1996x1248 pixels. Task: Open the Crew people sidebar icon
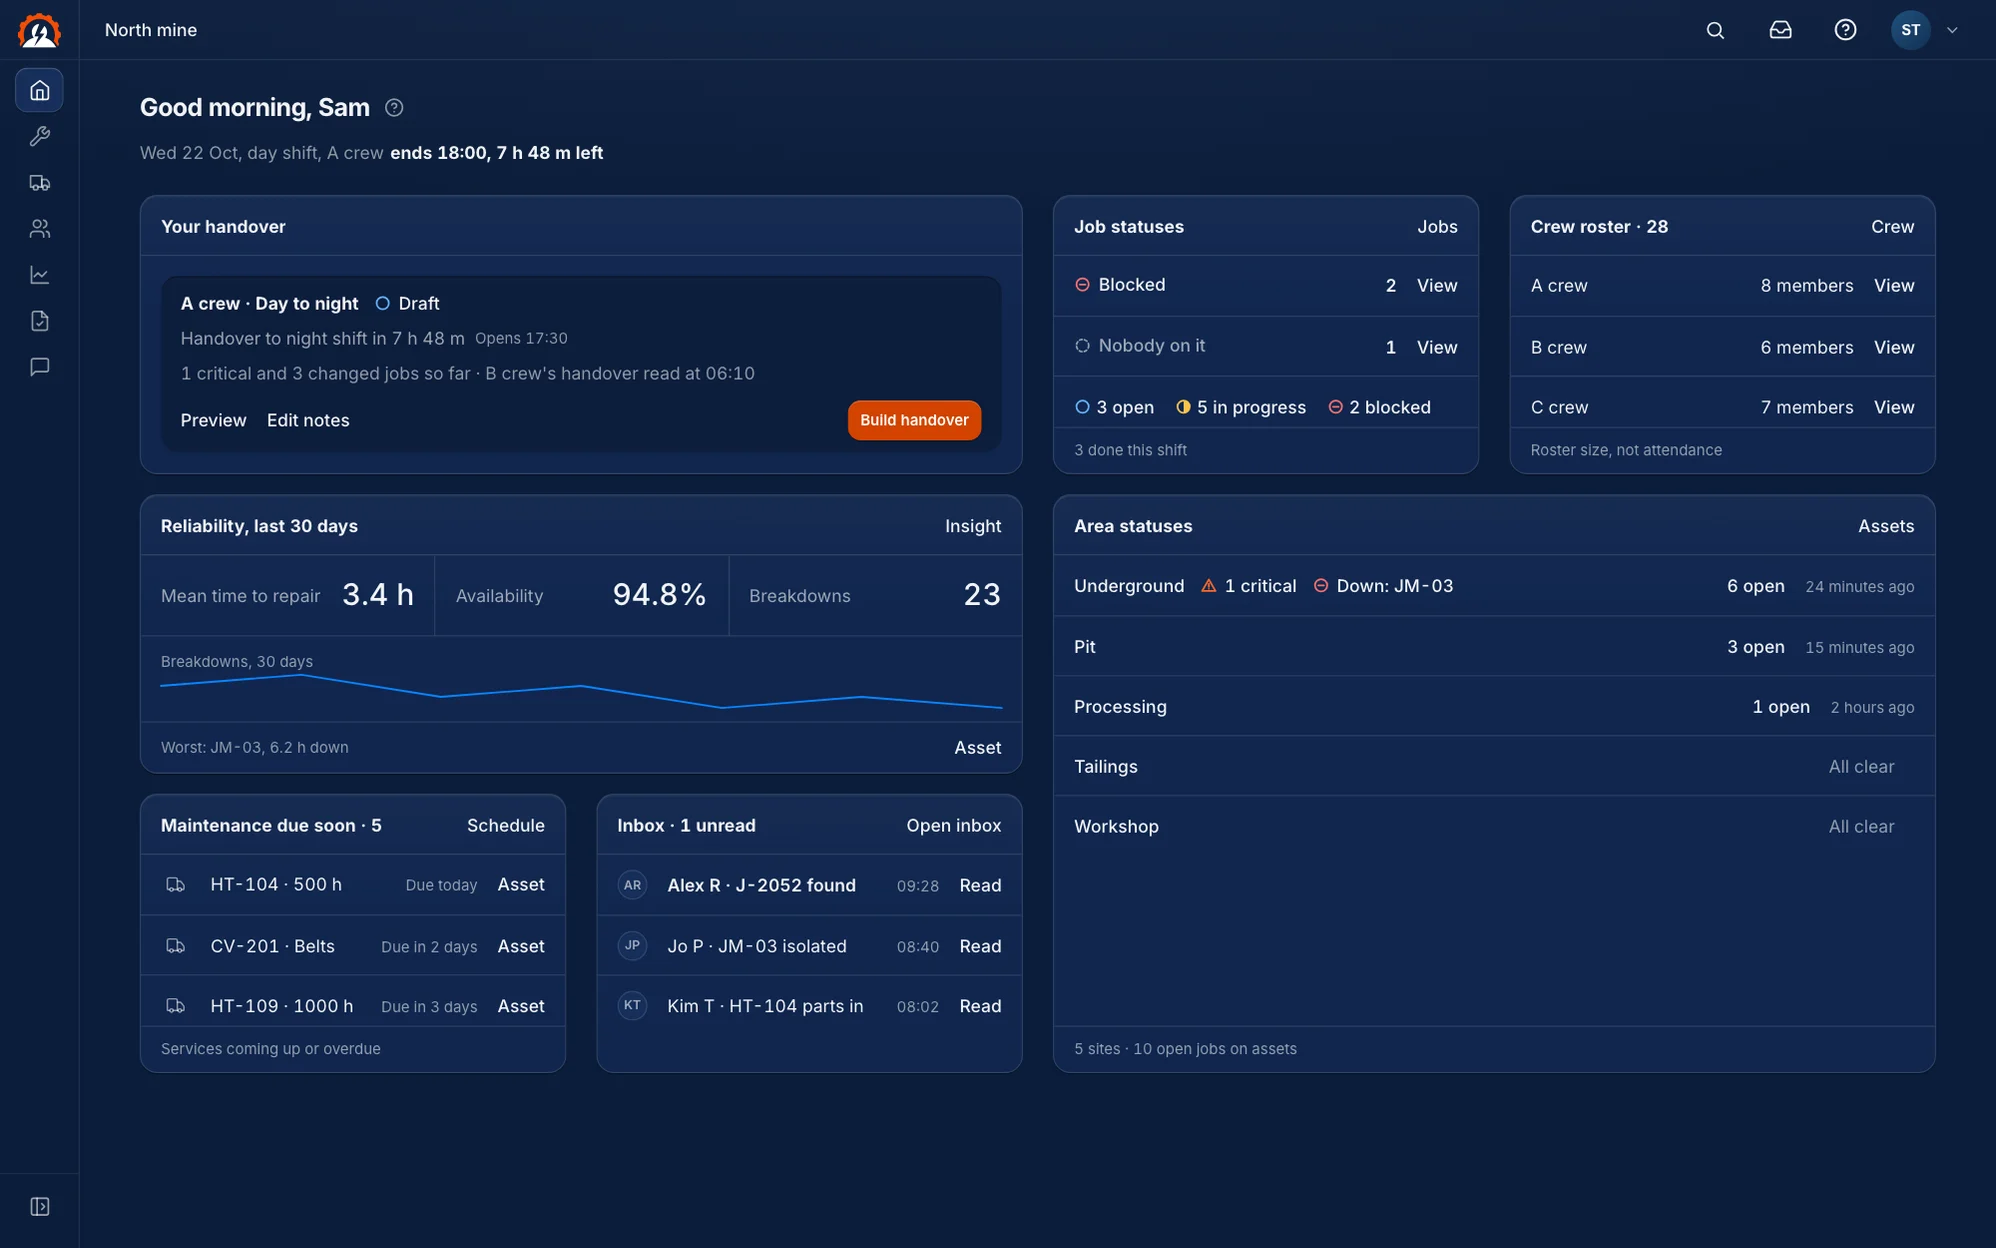(39, 228)
